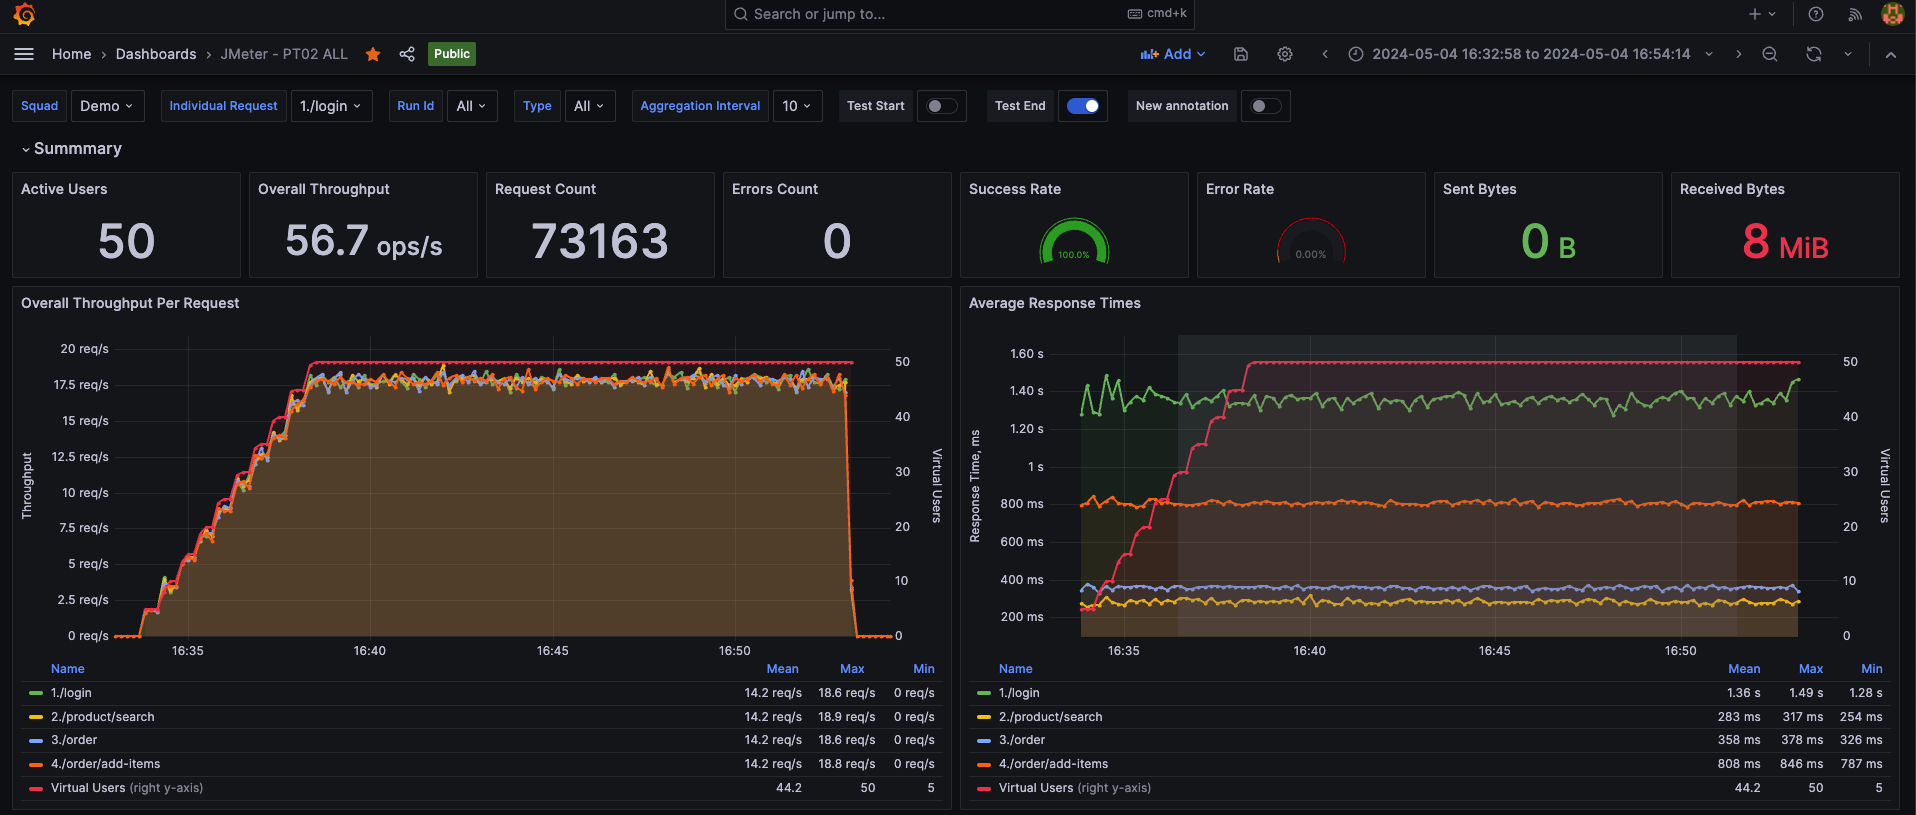
Task: Disable the Test End toggle
Action: (x=1083, y=106)
